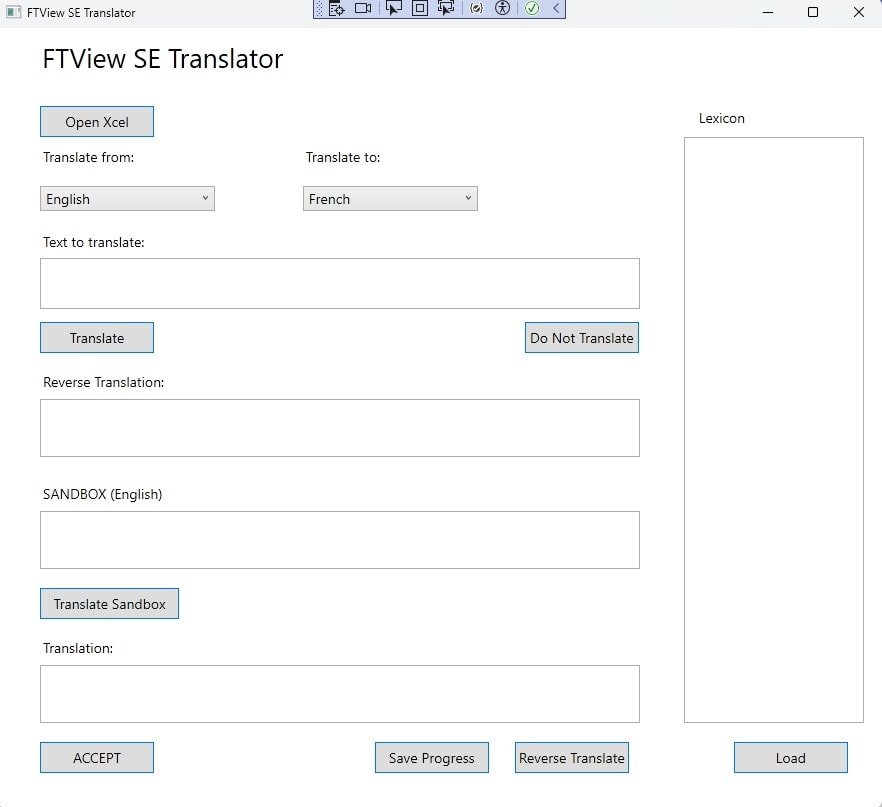Image resolution: width=882 pixels, height=807 pixels.
Task: Close the FTView SE Translator window
Action: click(x=858, y=12)
